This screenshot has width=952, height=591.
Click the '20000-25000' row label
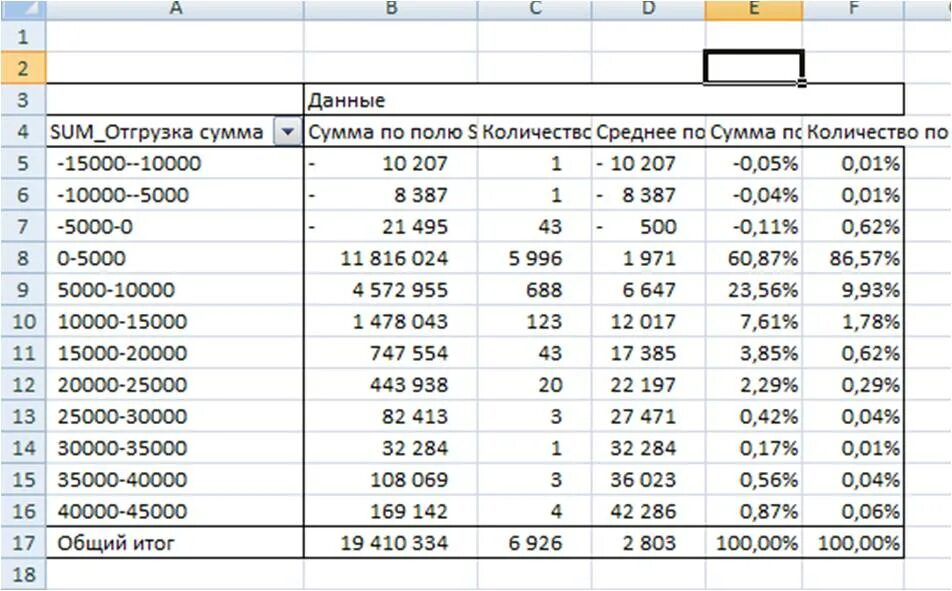coord(175,384)
